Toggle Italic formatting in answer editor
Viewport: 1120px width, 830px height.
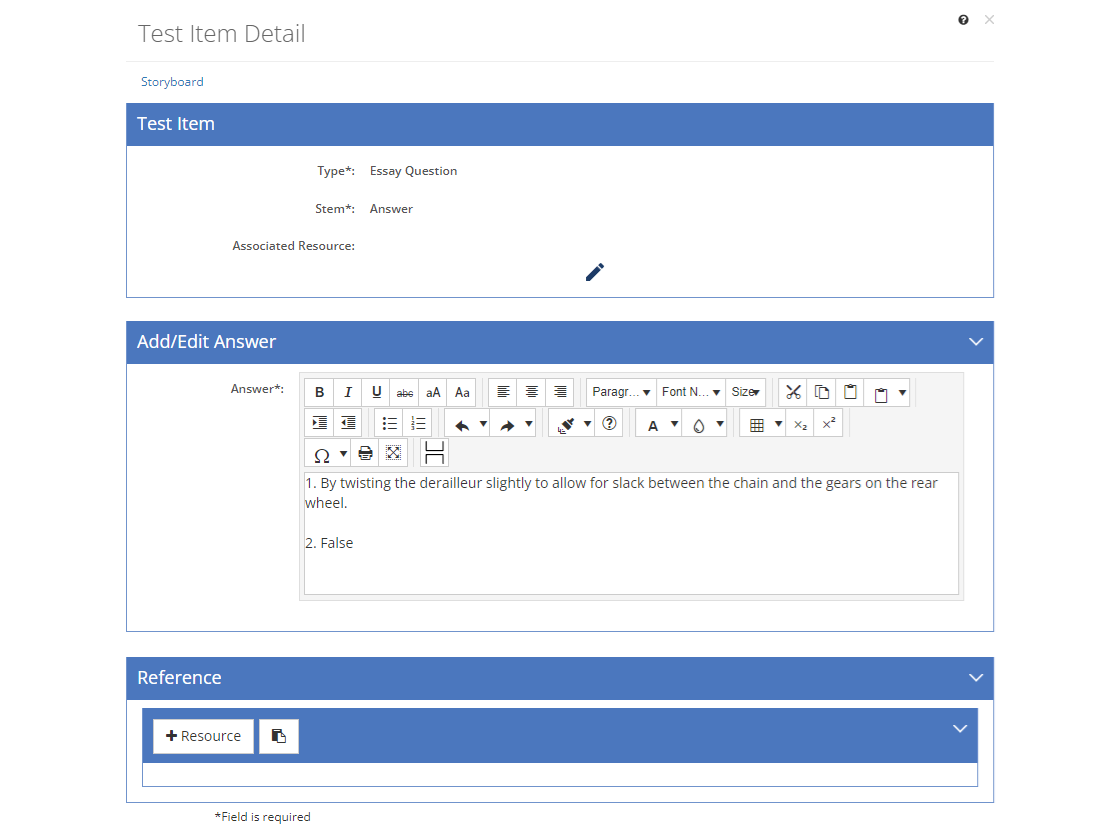(x=348, y=392)
